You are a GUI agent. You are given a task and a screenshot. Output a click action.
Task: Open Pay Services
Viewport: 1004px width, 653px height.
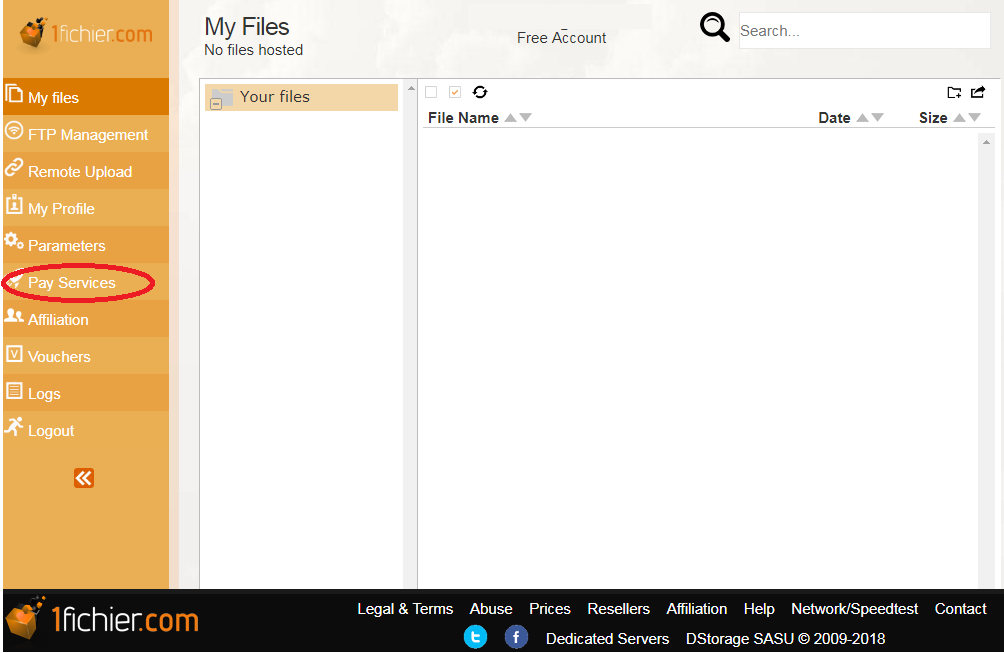(86, 282)
